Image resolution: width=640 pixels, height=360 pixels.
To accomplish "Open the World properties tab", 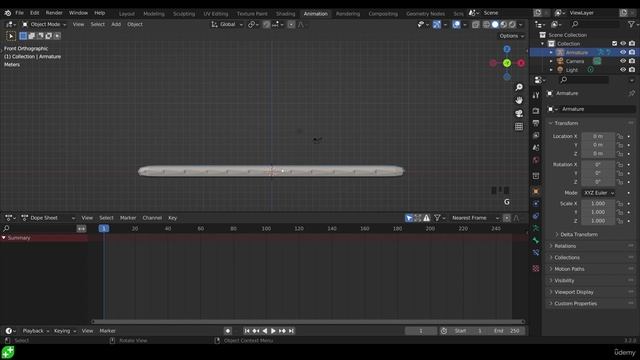I will [x=536, y=160].
